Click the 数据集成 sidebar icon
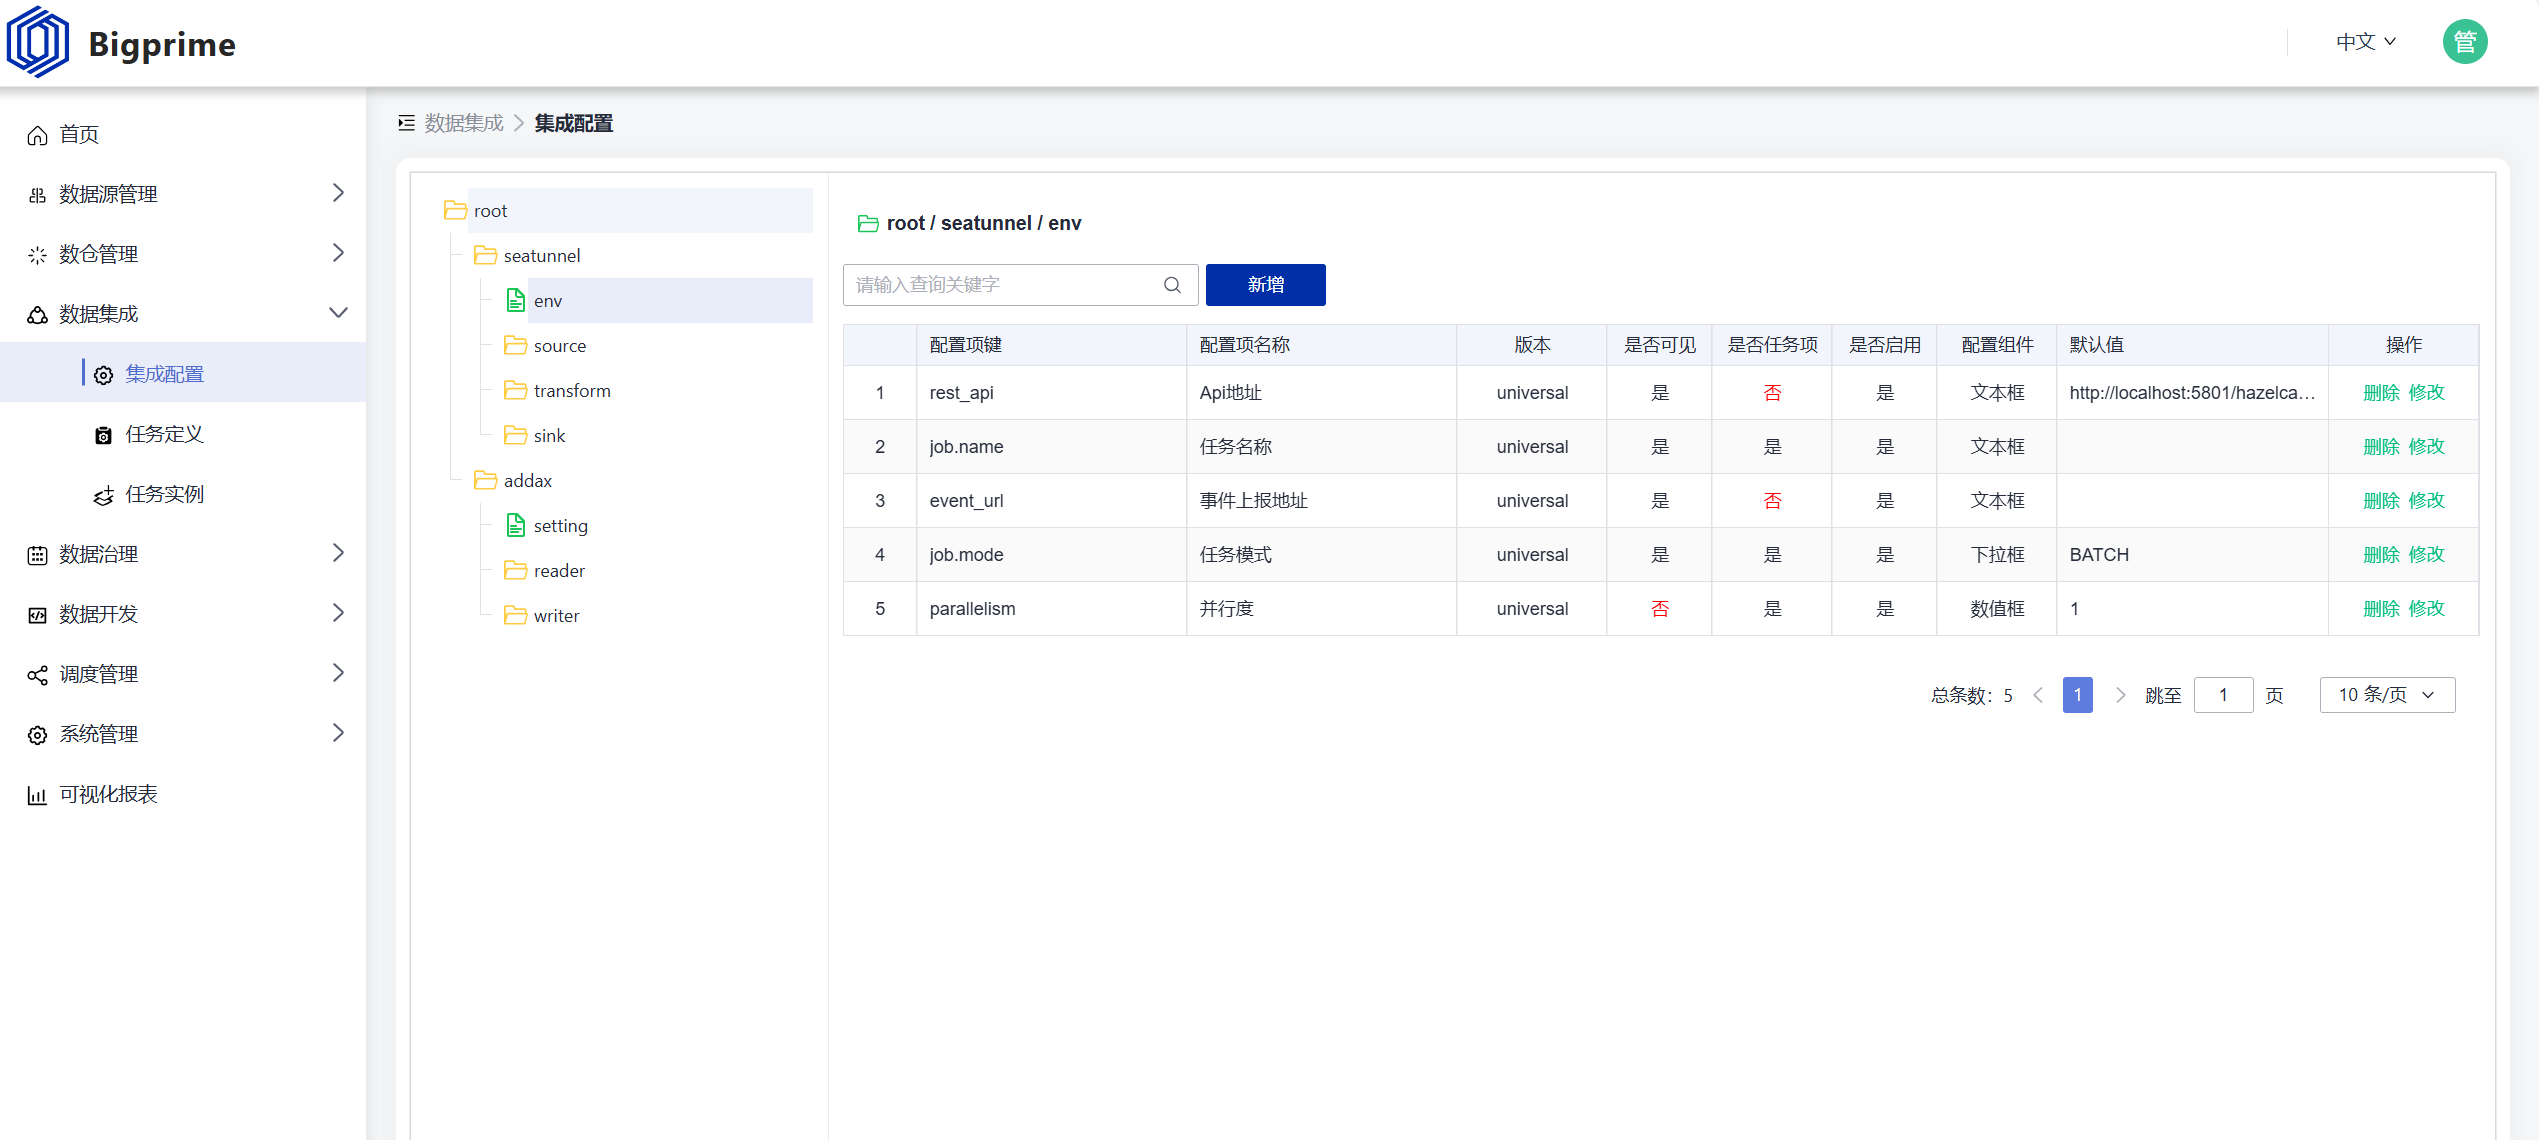 [x=37, y=315]
